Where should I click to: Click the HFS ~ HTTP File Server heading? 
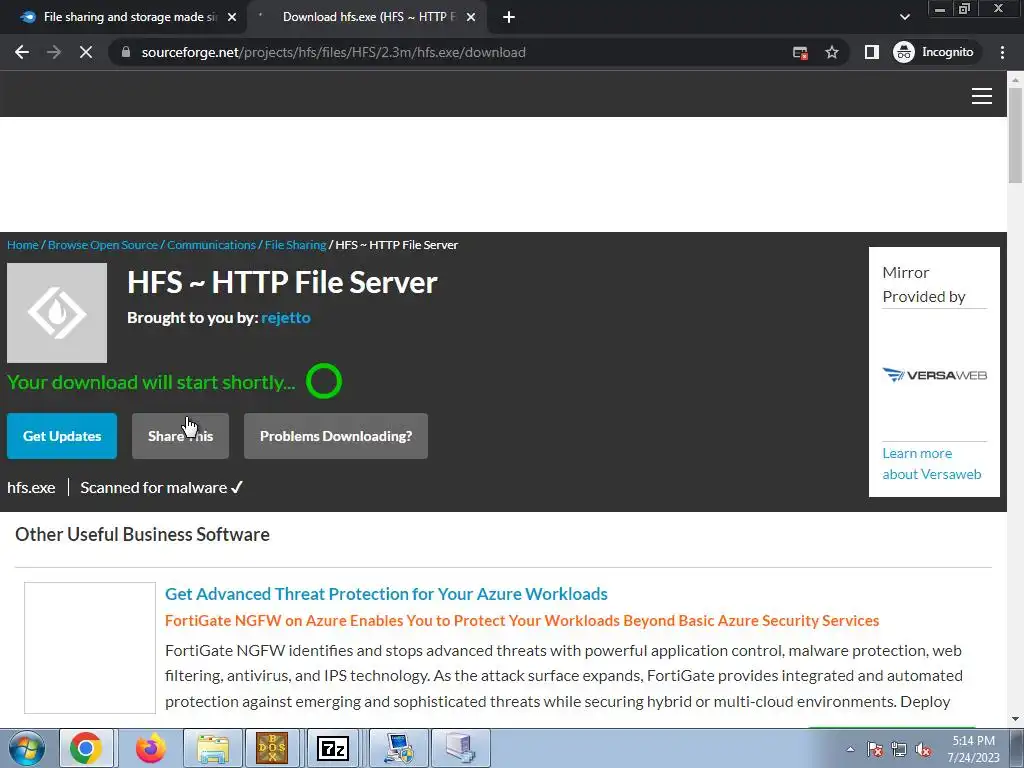[x=282, y=282]
